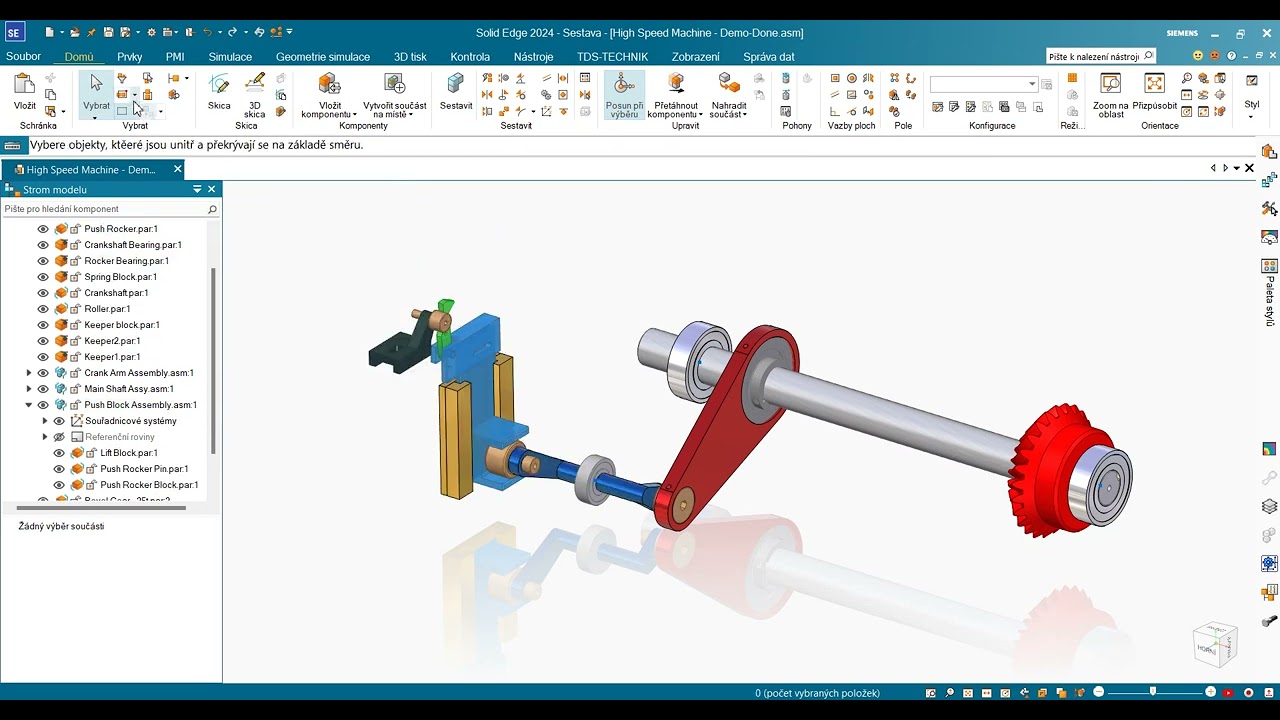Viewport: 1280px width, 720px height.
Task: Click the Přetáhnout komponentu icon
Action: point(676,84)
